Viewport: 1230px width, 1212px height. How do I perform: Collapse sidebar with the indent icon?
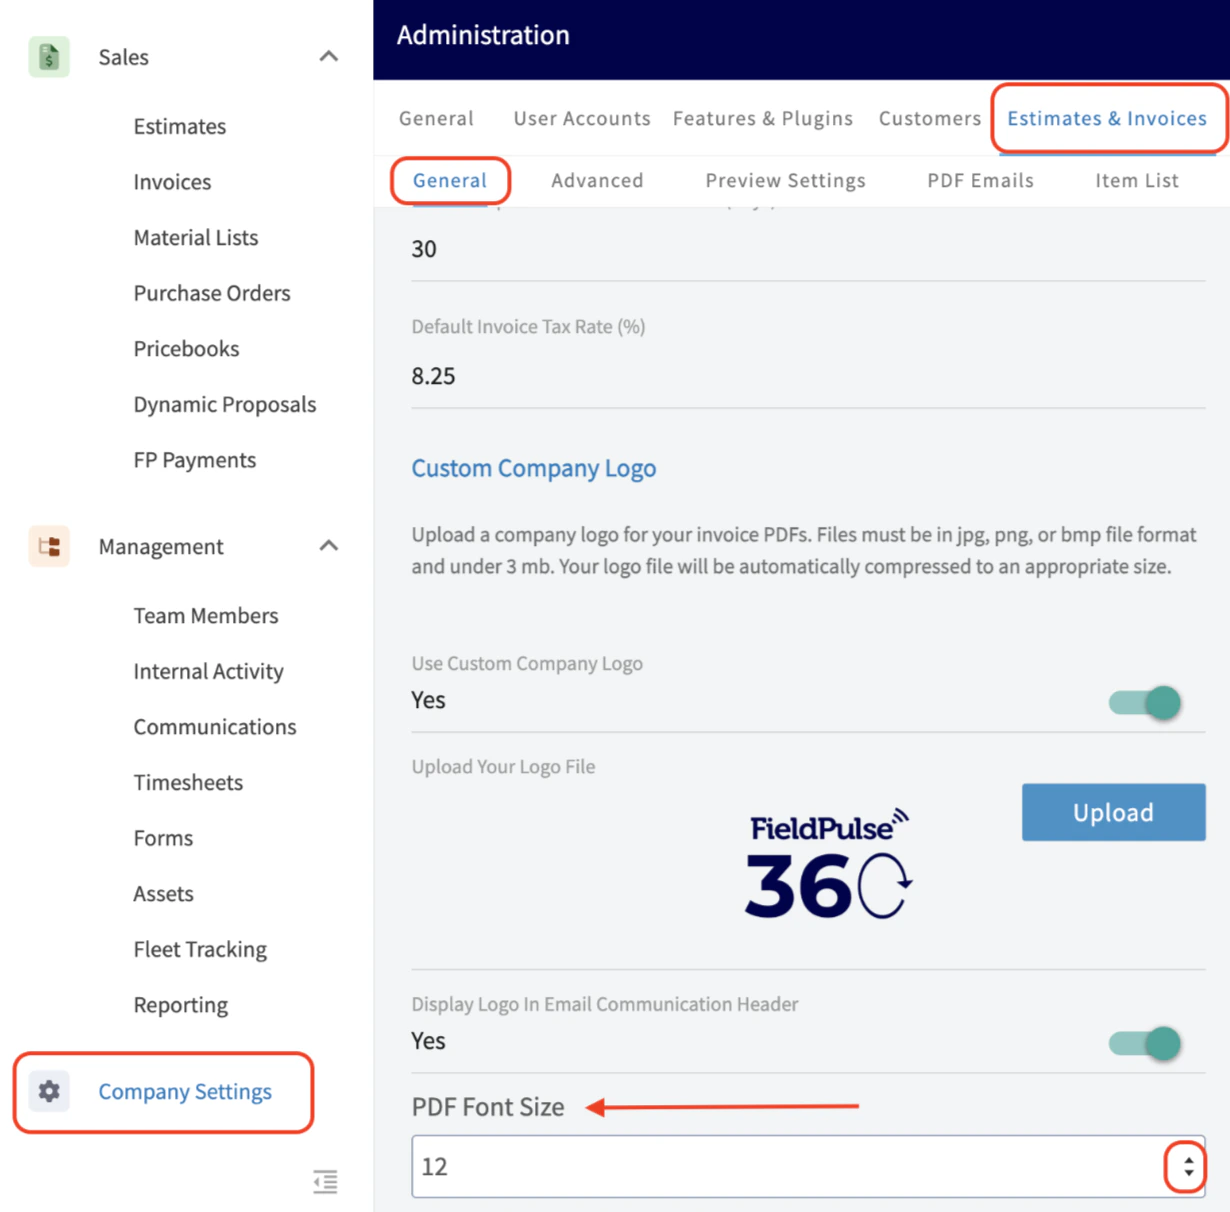point(325,1181)
